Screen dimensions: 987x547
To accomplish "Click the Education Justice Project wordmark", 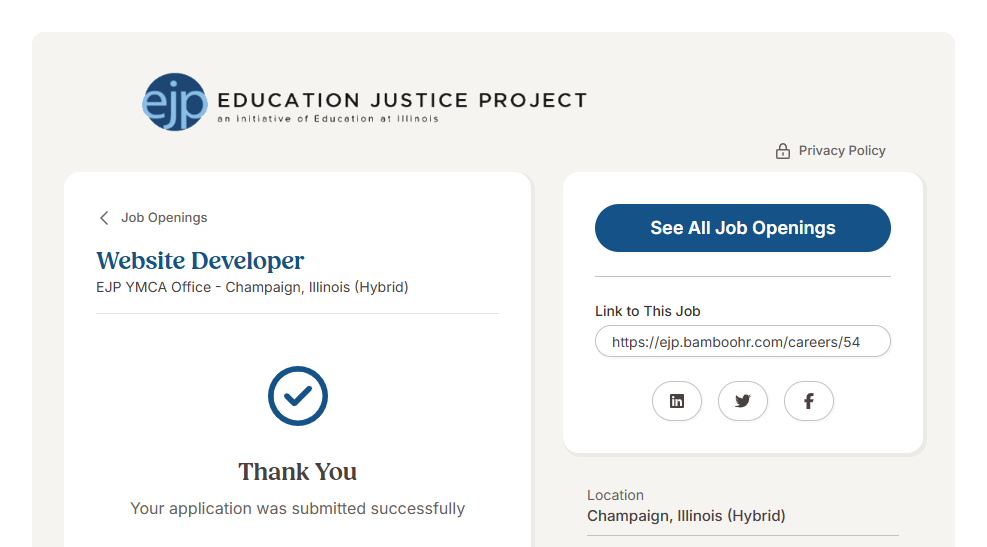I will click(x=402, y=100).
